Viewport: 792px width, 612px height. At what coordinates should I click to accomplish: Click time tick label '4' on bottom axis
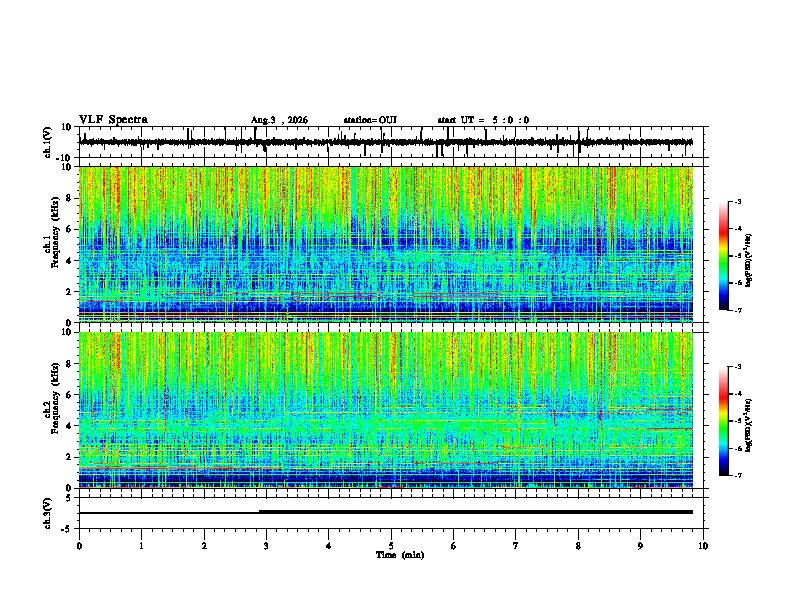click(329, 546)
